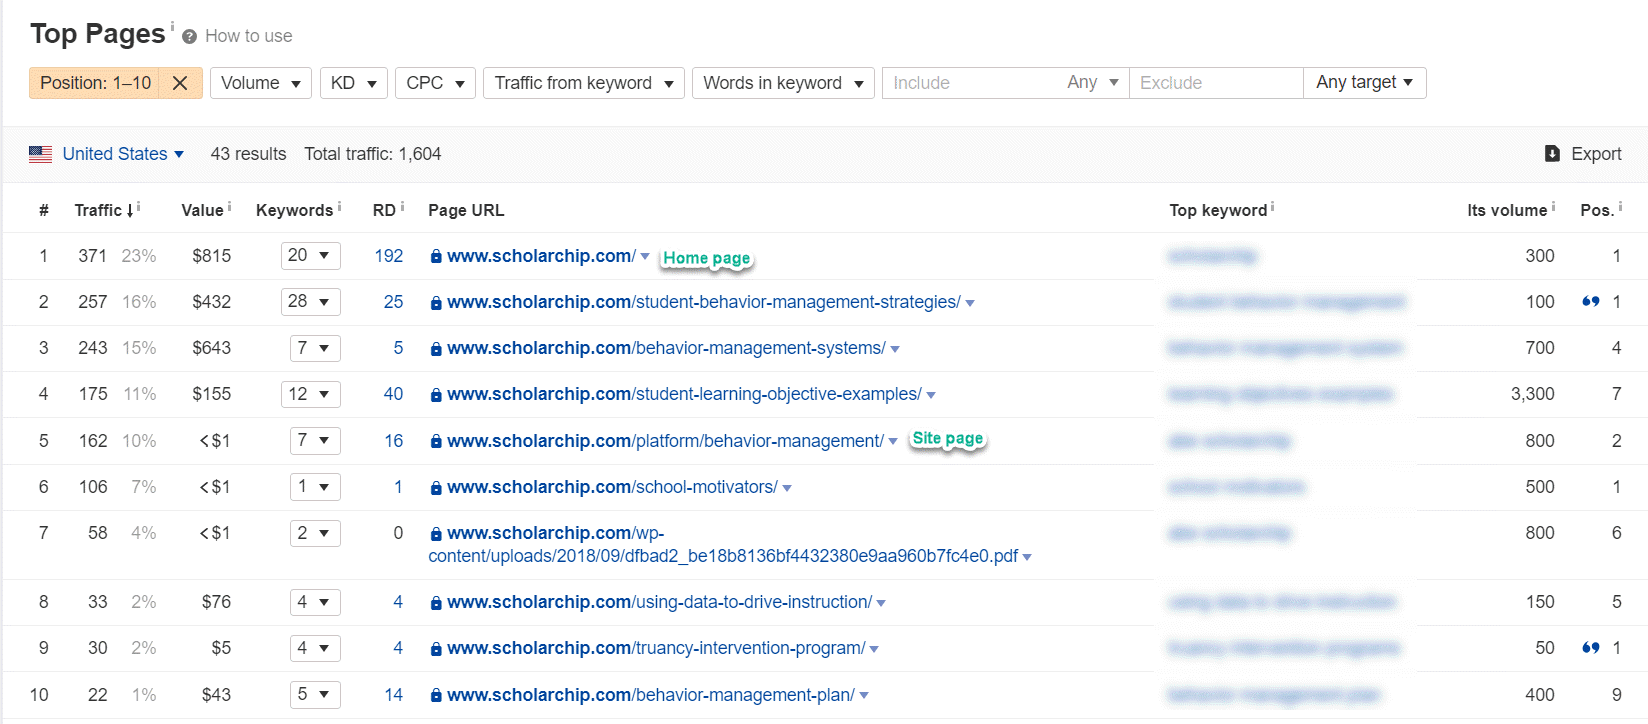Viewport: 1648px width, 724px height.
Task: Expand URL menu arrow for behavior-management-systems
Action: point(895,350)
